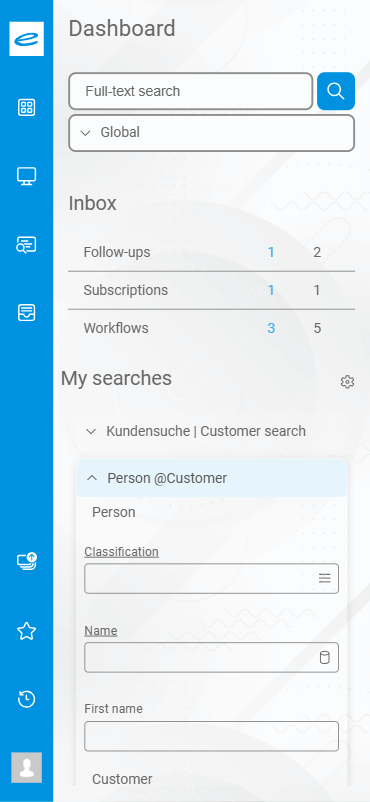Image resolution: width=370 pixels, height=802 pixels.
Task: Click the Inbox heading
Action: (x=93, y=204)
